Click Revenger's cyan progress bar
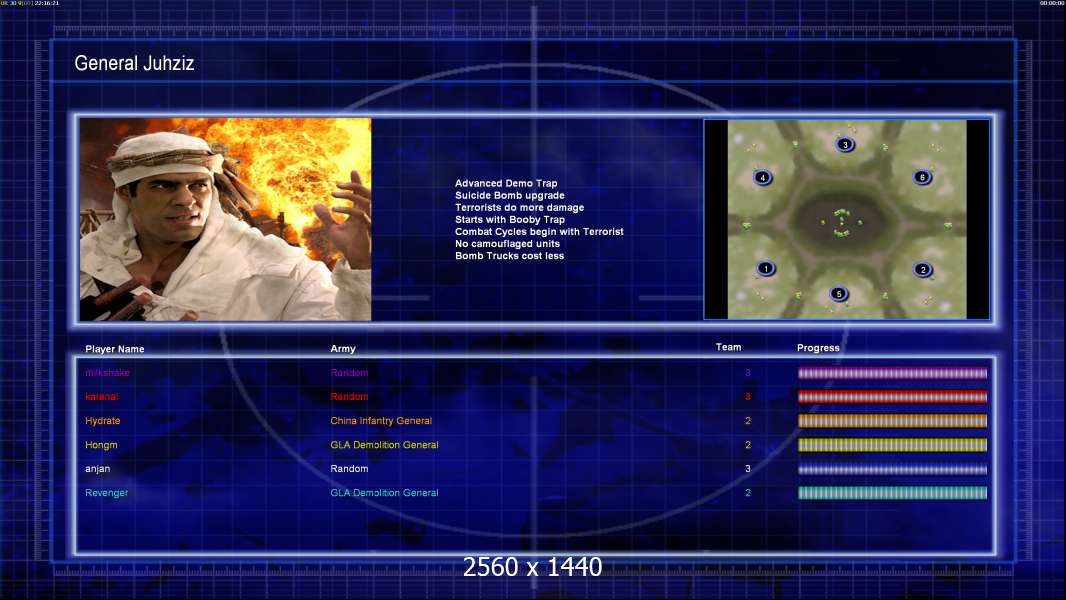 pos(893,493)
